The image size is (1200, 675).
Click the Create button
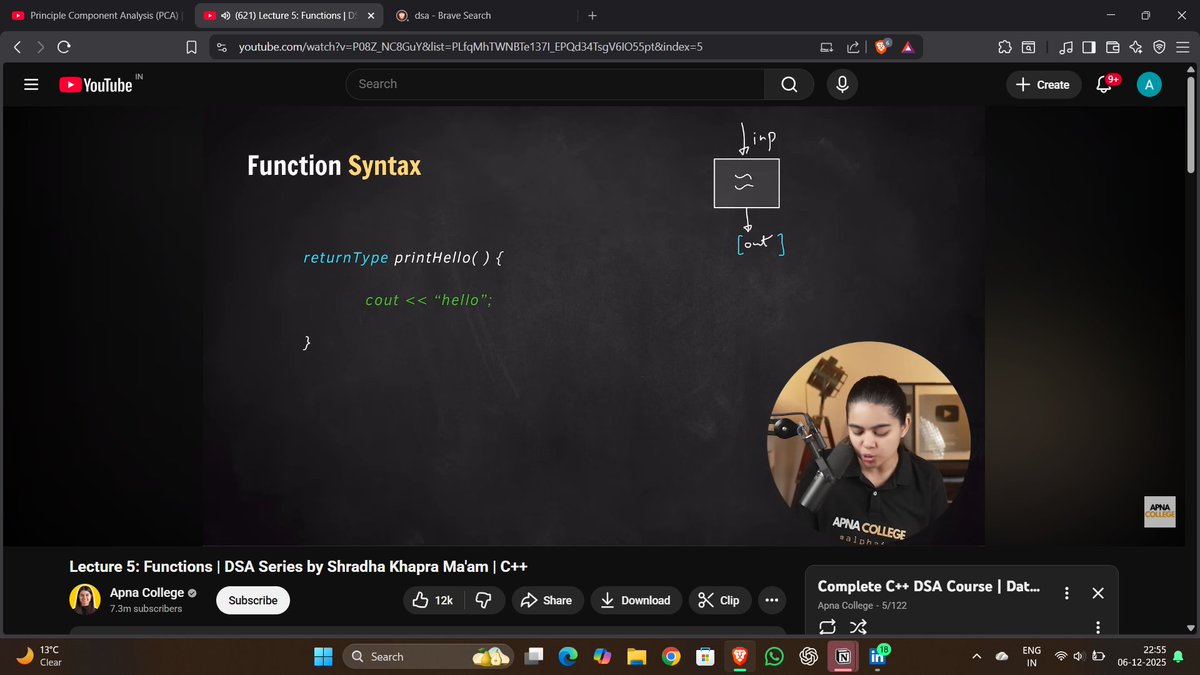click(x=1043, y=85)
